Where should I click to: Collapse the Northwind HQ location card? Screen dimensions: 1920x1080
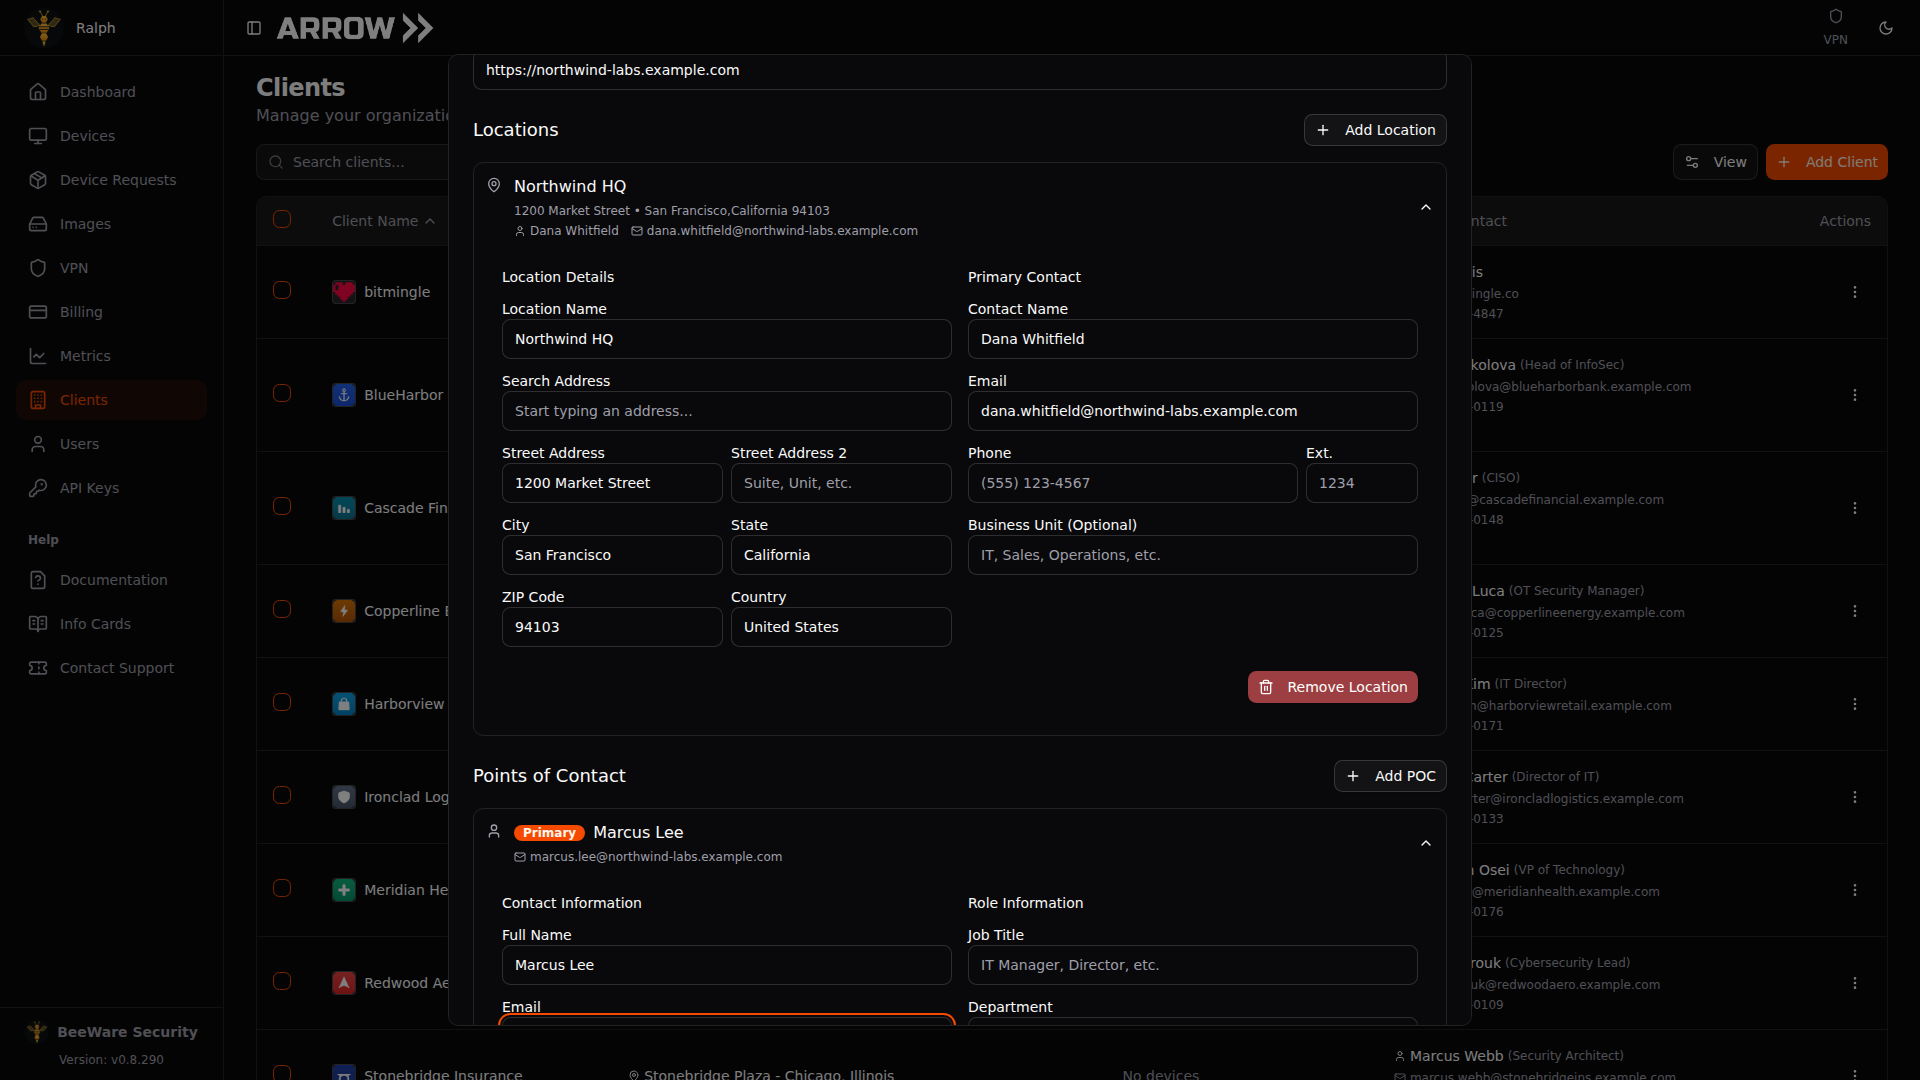[1426, 208]
